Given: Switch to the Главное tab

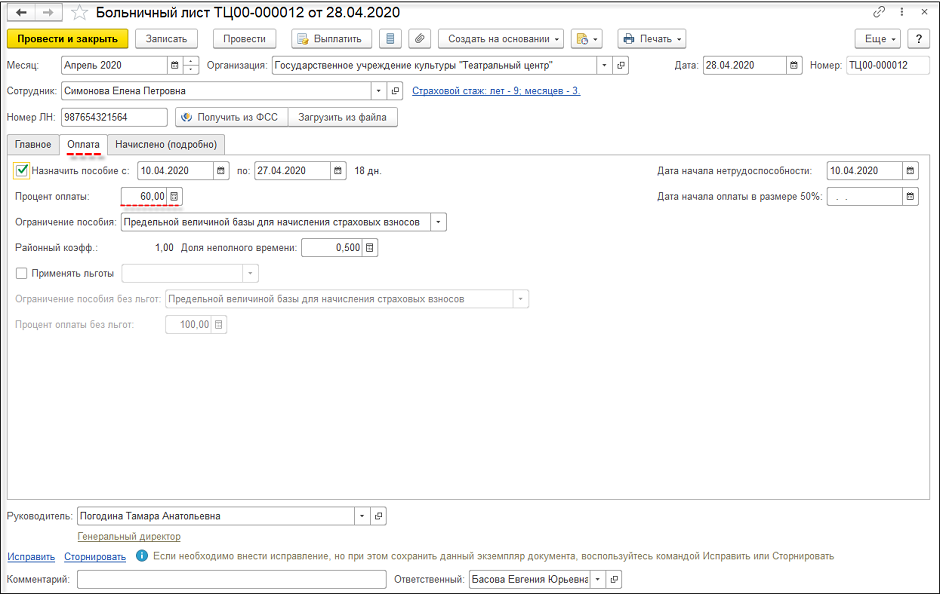Looking at the screenshot, I should click(33, 144).
